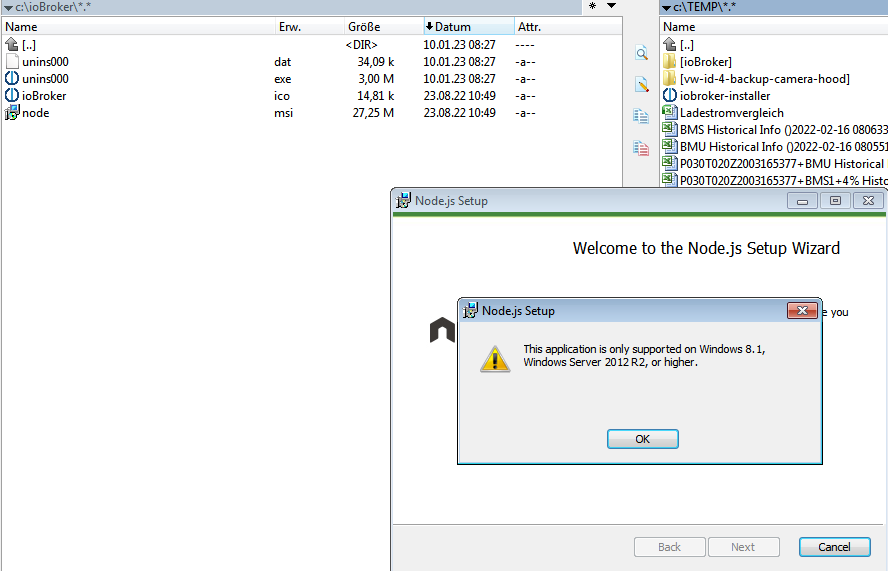The height and width of the screenshot is (571, 888).
Task: Select the iobroker-installer file name
Action: coord(725,96)
